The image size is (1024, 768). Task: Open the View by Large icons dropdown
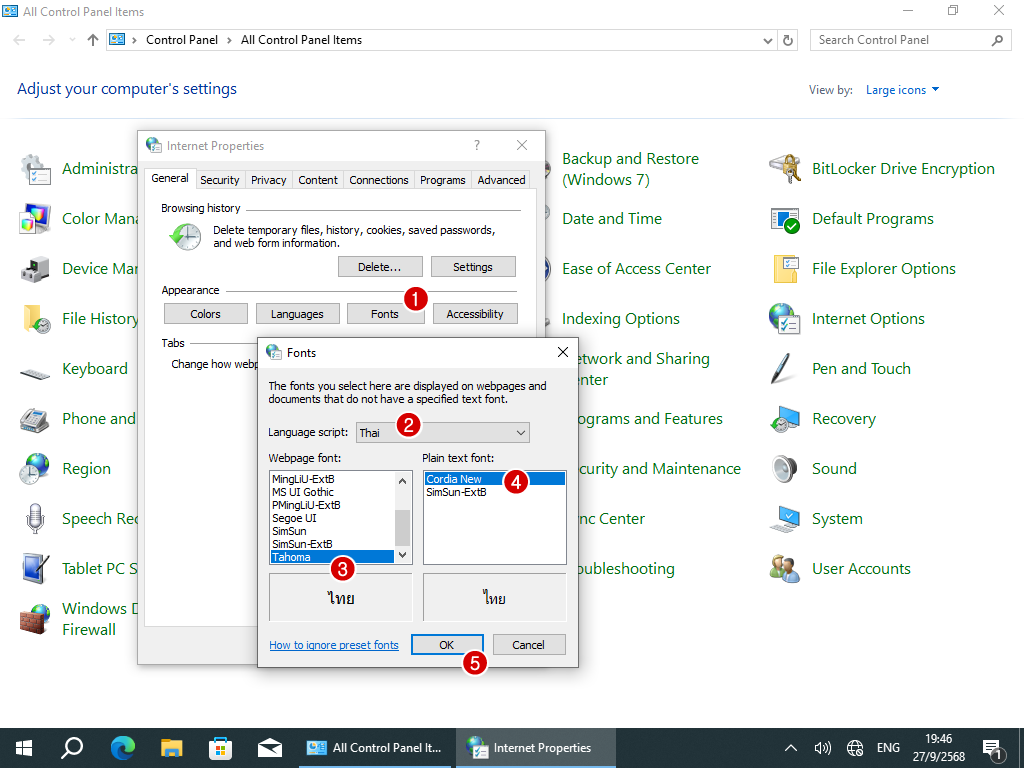(x=902, y=90)
